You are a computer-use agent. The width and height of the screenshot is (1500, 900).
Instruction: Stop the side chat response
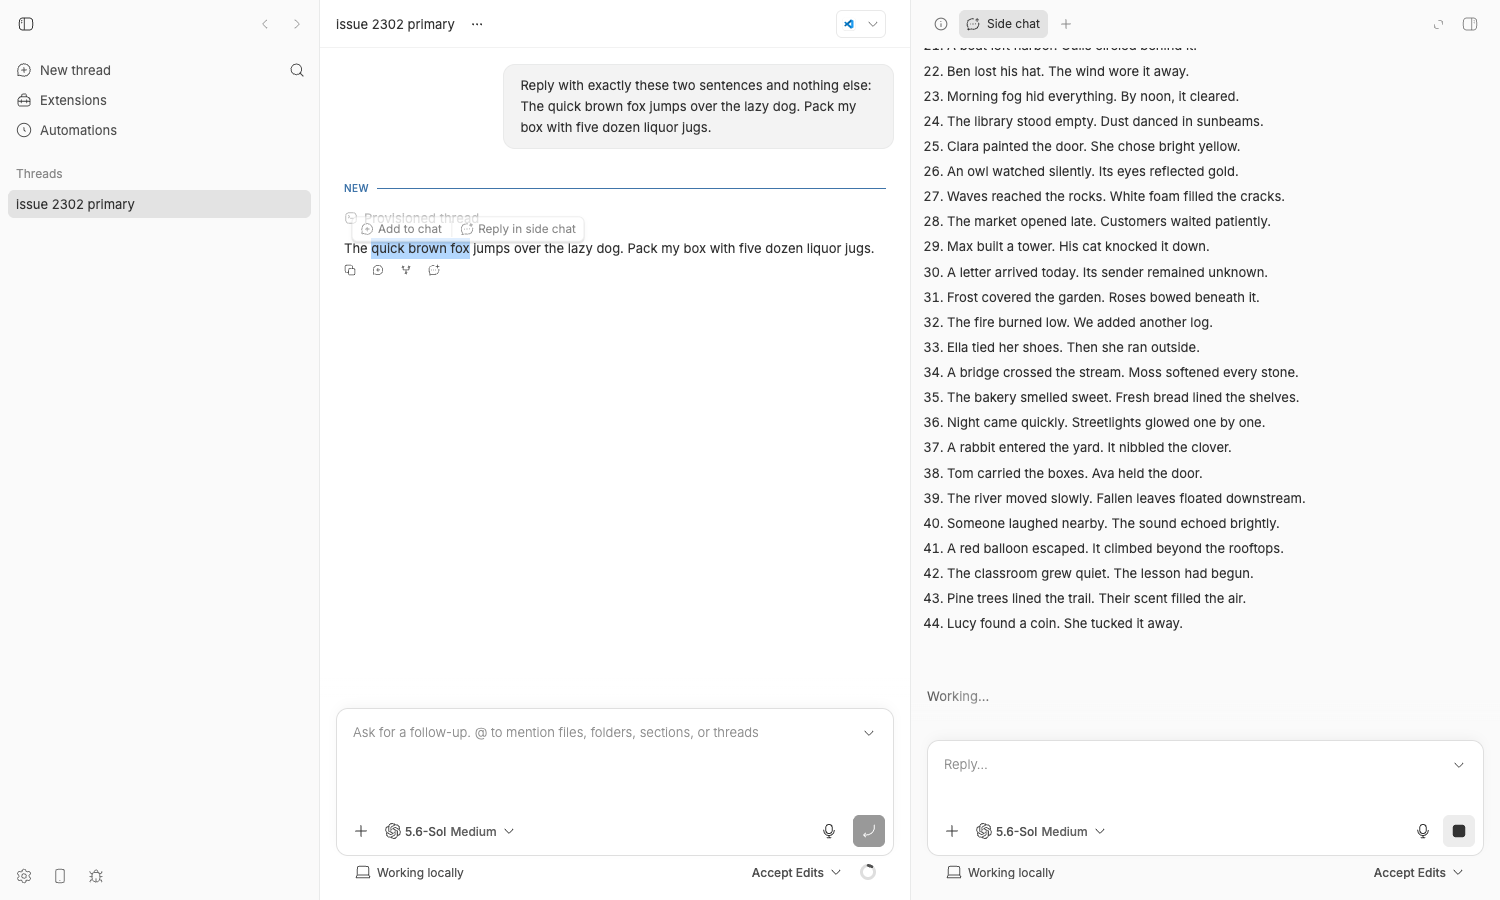tap(1459, 831)
